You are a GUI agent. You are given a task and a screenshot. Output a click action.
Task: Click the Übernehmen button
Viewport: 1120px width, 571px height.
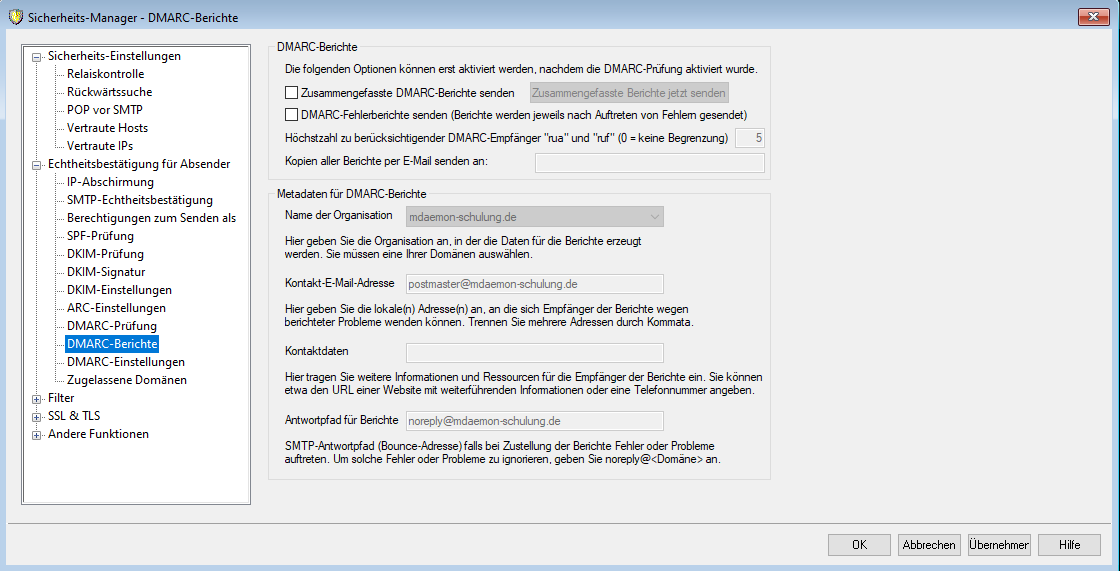tap(998, 545)
